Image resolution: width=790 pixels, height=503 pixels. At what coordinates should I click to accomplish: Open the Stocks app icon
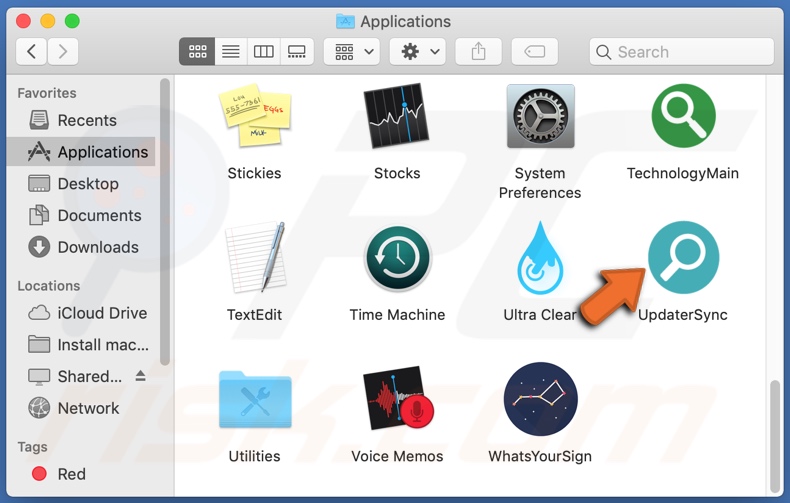(397, 116)
